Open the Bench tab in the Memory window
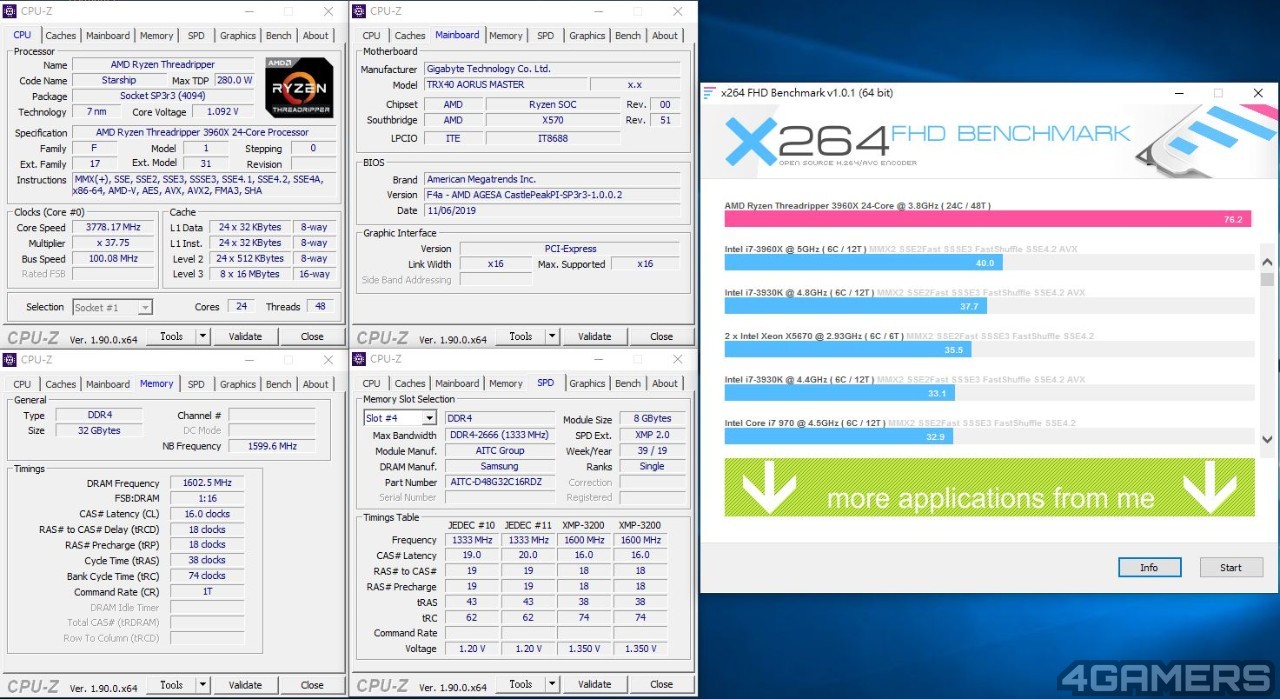This screenshot has height=699, width=1280. 279,384
